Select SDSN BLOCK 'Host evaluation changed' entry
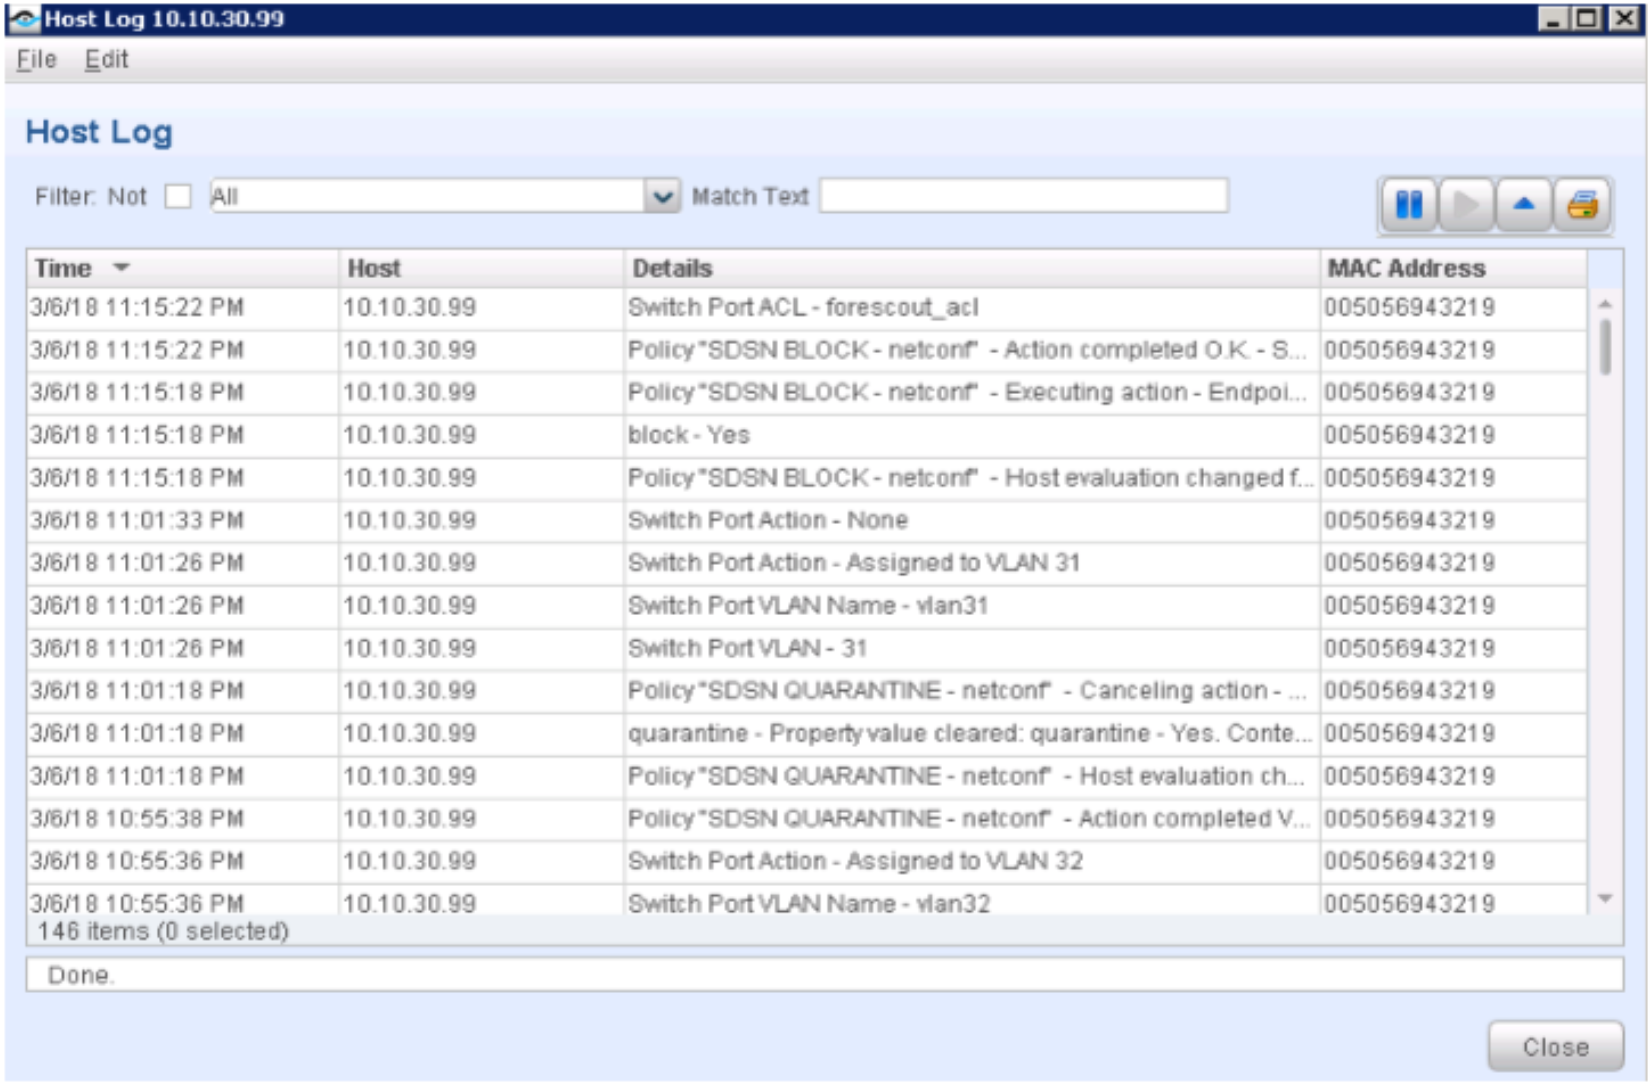1648x1082 pixels. tap(806, 478)
